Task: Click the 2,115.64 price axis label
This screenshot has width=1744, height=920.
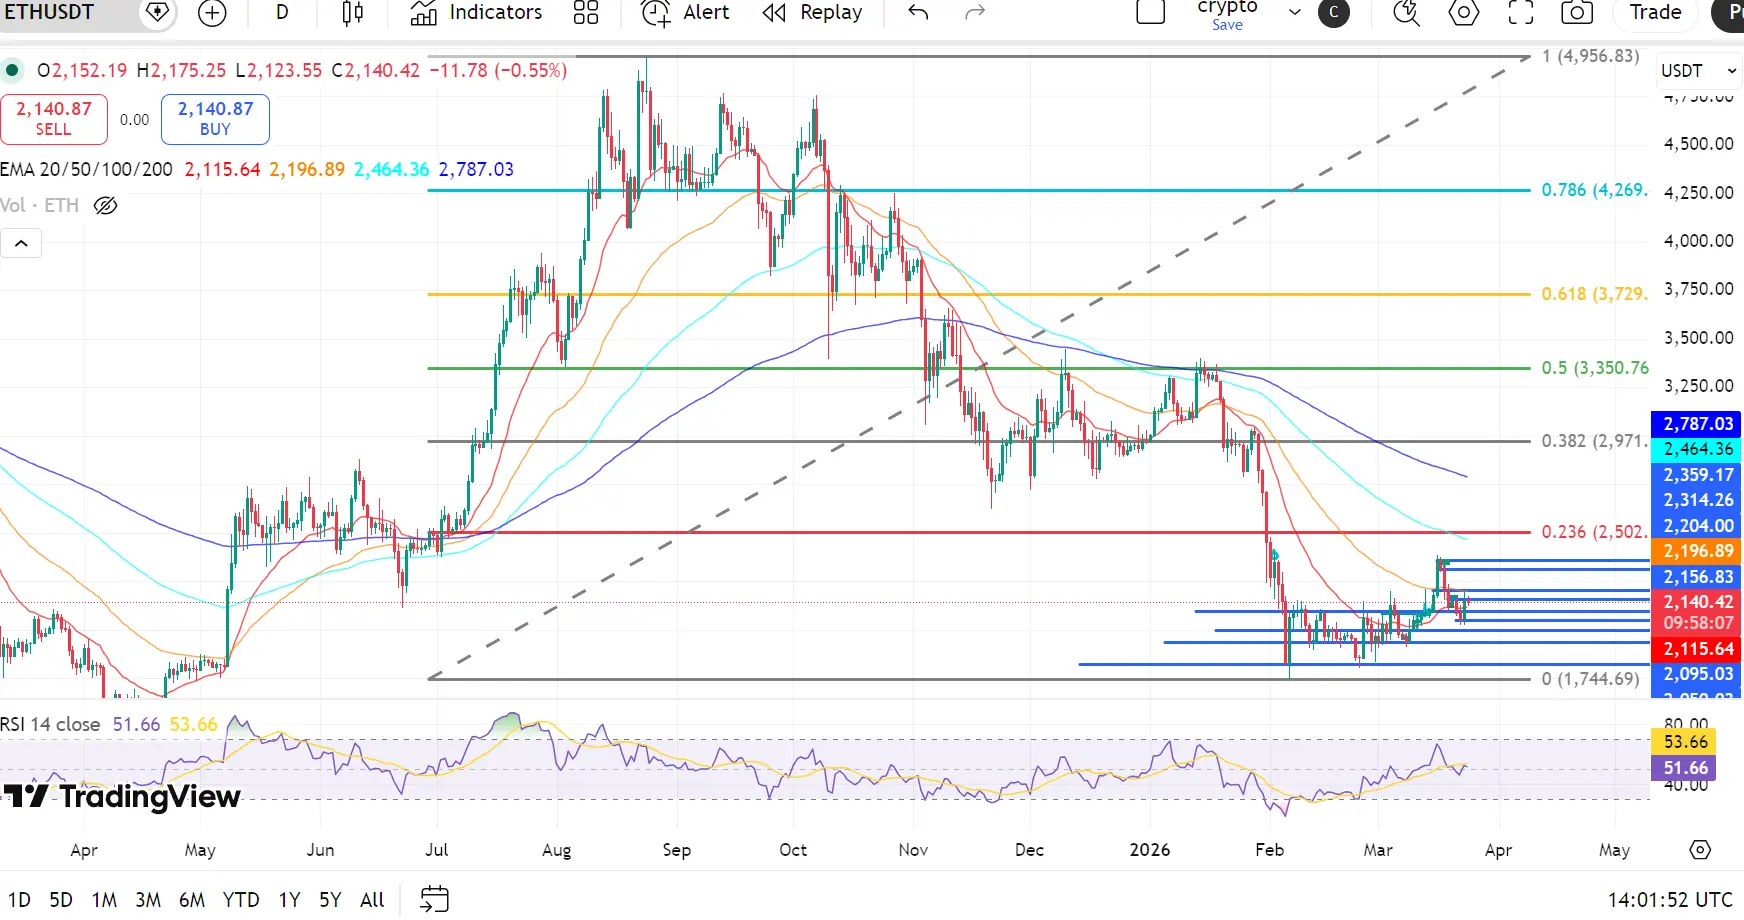Action: (1697, 649)
